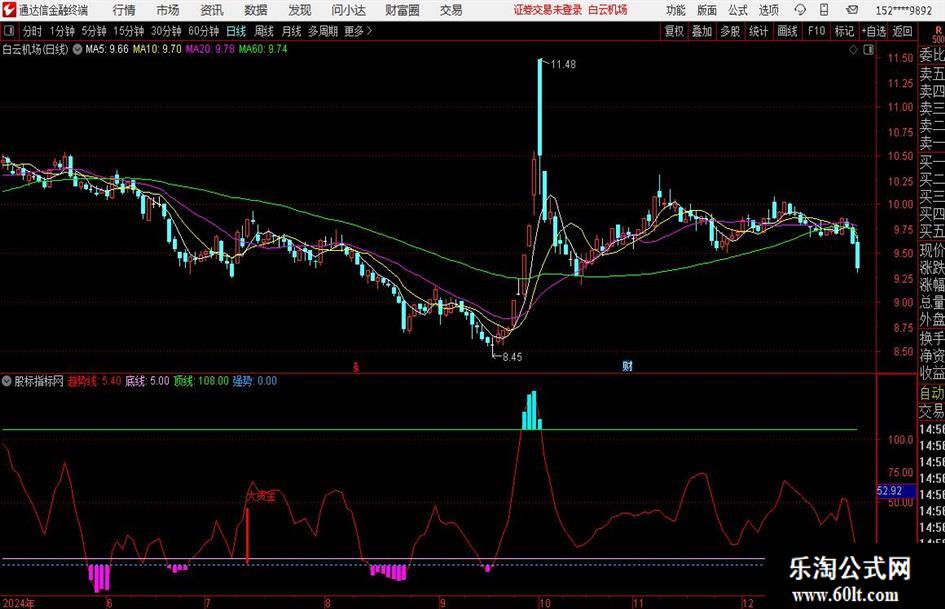945x609 pixels.
Task: Click the 自动 side tab
Action: [x=932, y=393]
